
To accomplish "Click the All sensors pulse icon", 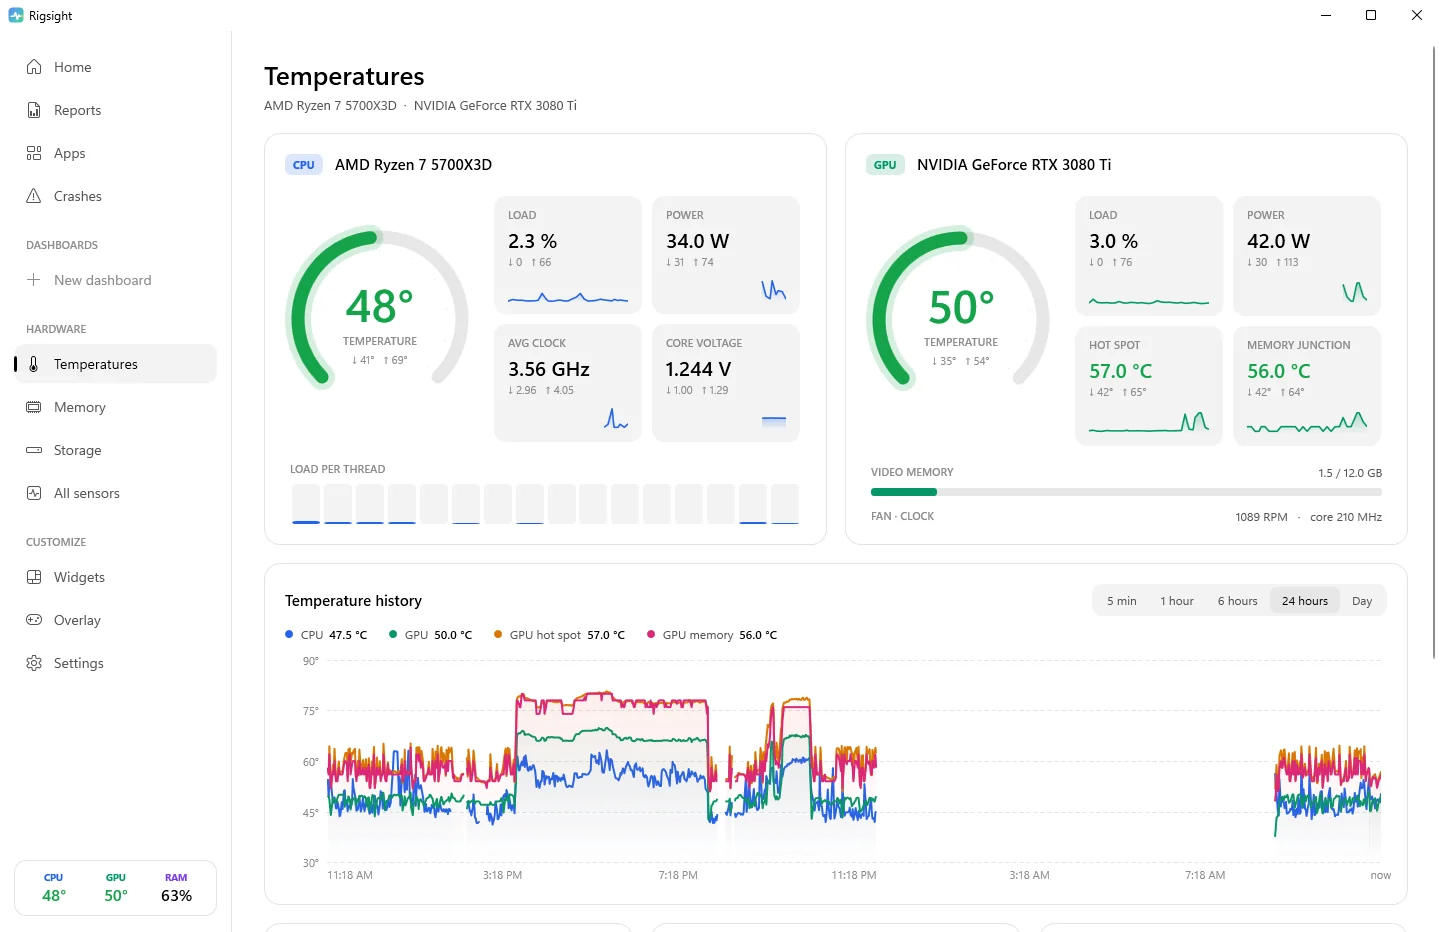I will click(34, 493).
